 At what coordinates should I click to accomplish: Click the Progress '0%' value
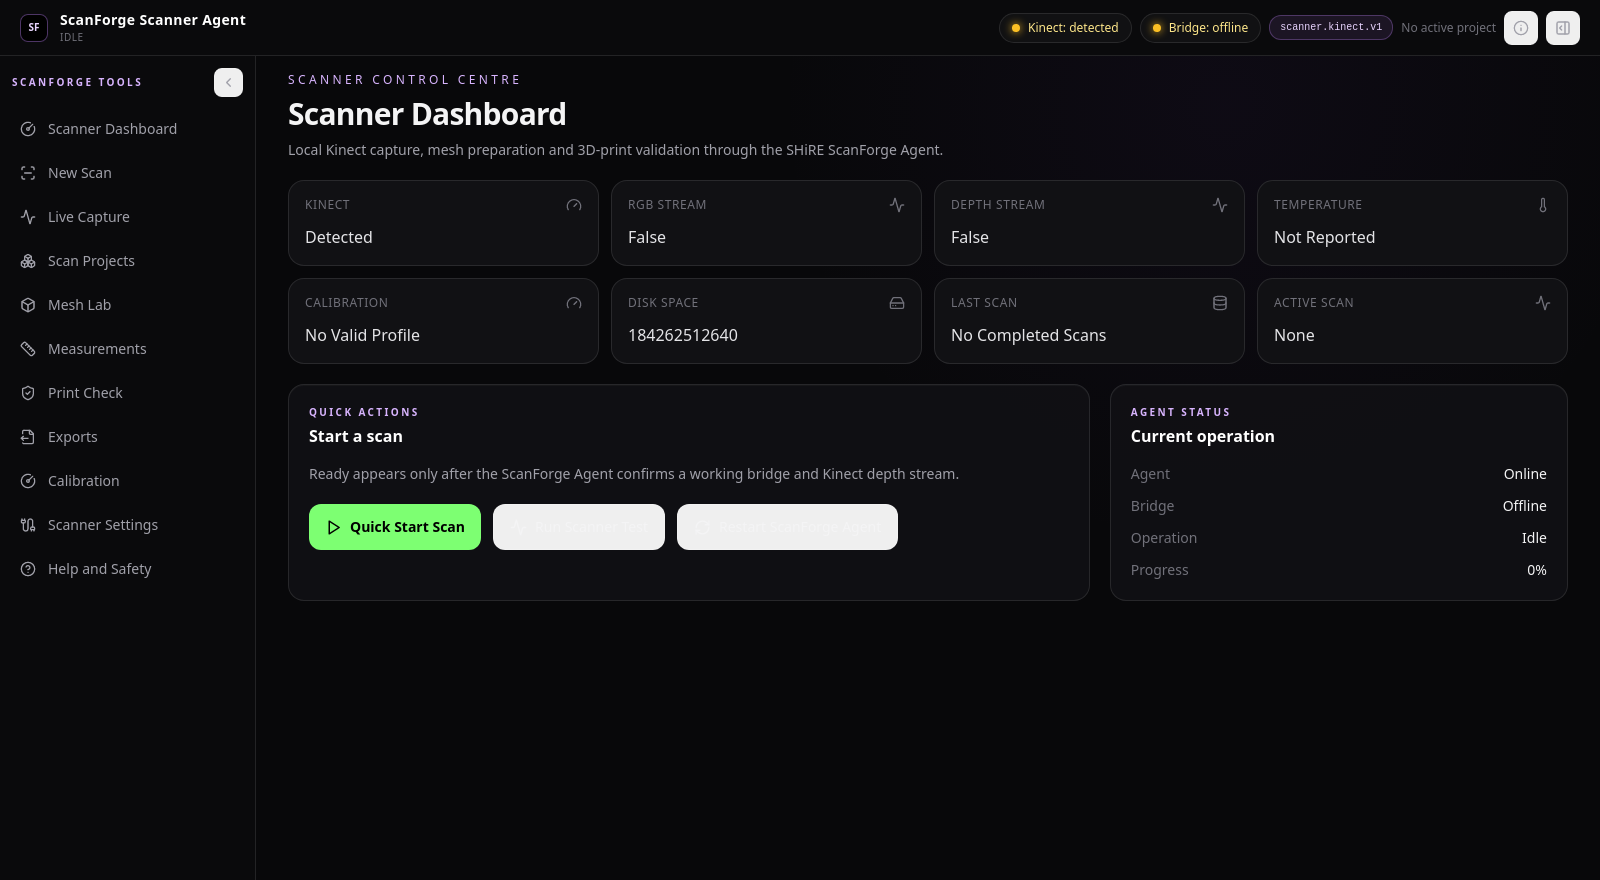[1537, 570]
